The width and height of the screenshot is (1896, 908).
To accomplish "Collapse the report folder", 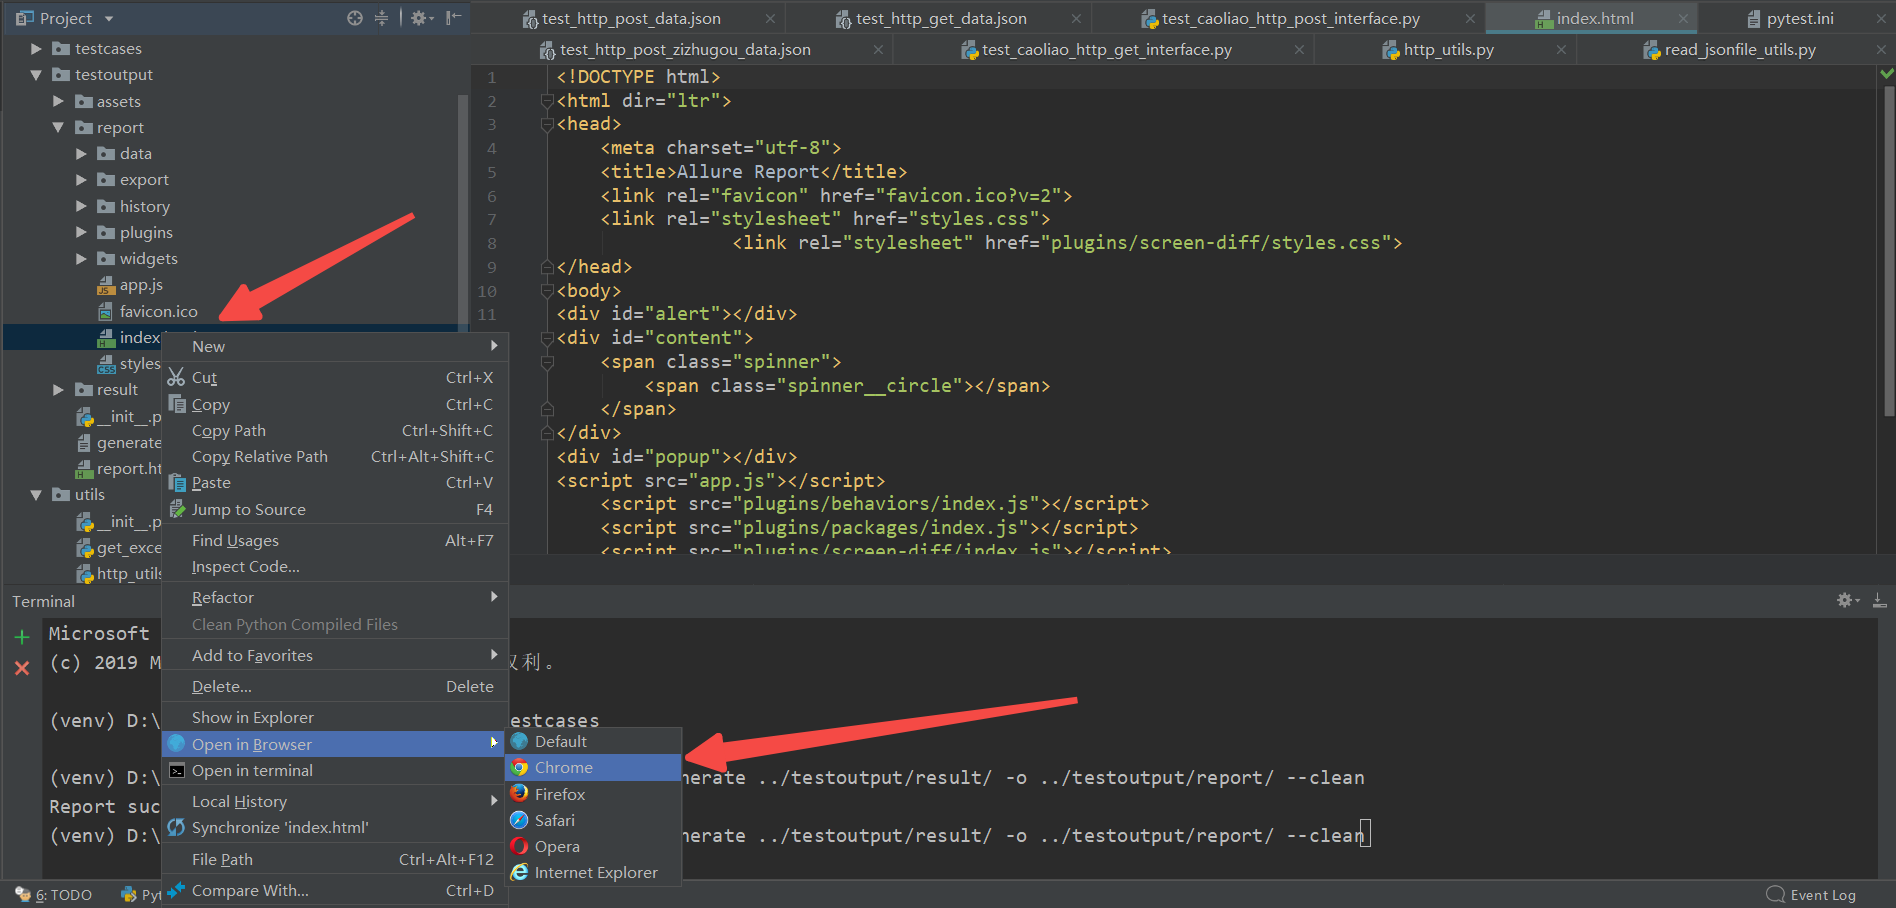I will [58, 127].
